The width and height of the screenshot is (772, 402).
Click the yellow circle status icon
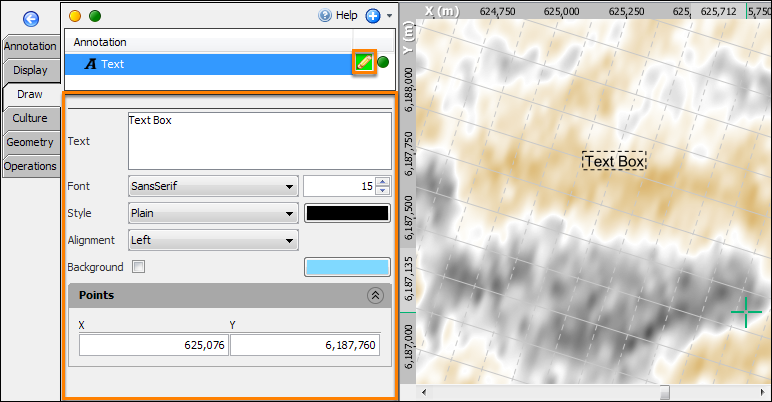pyautogui.click(x=75, y=16)
